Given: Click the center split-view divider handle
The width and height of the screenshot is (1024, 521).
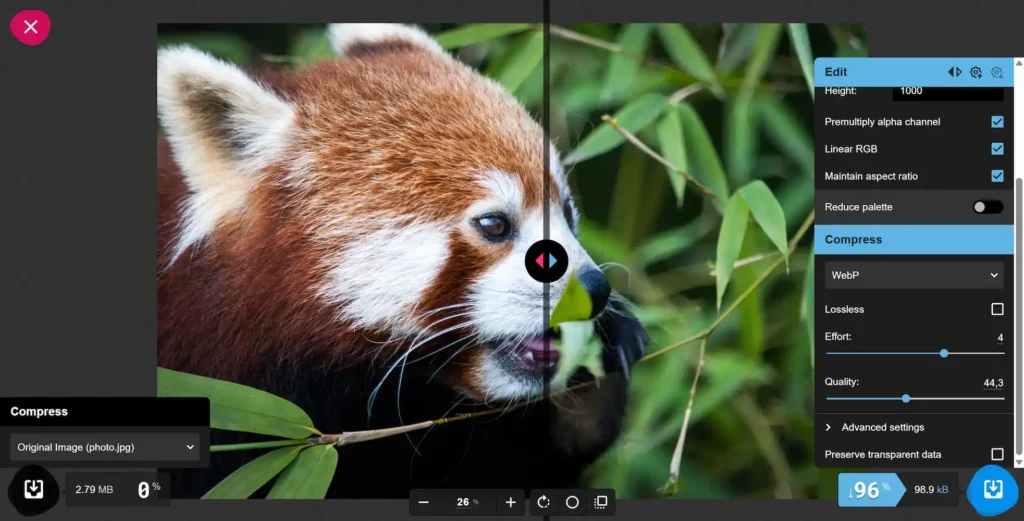Looking at the screenshot, I should (547, 261).
